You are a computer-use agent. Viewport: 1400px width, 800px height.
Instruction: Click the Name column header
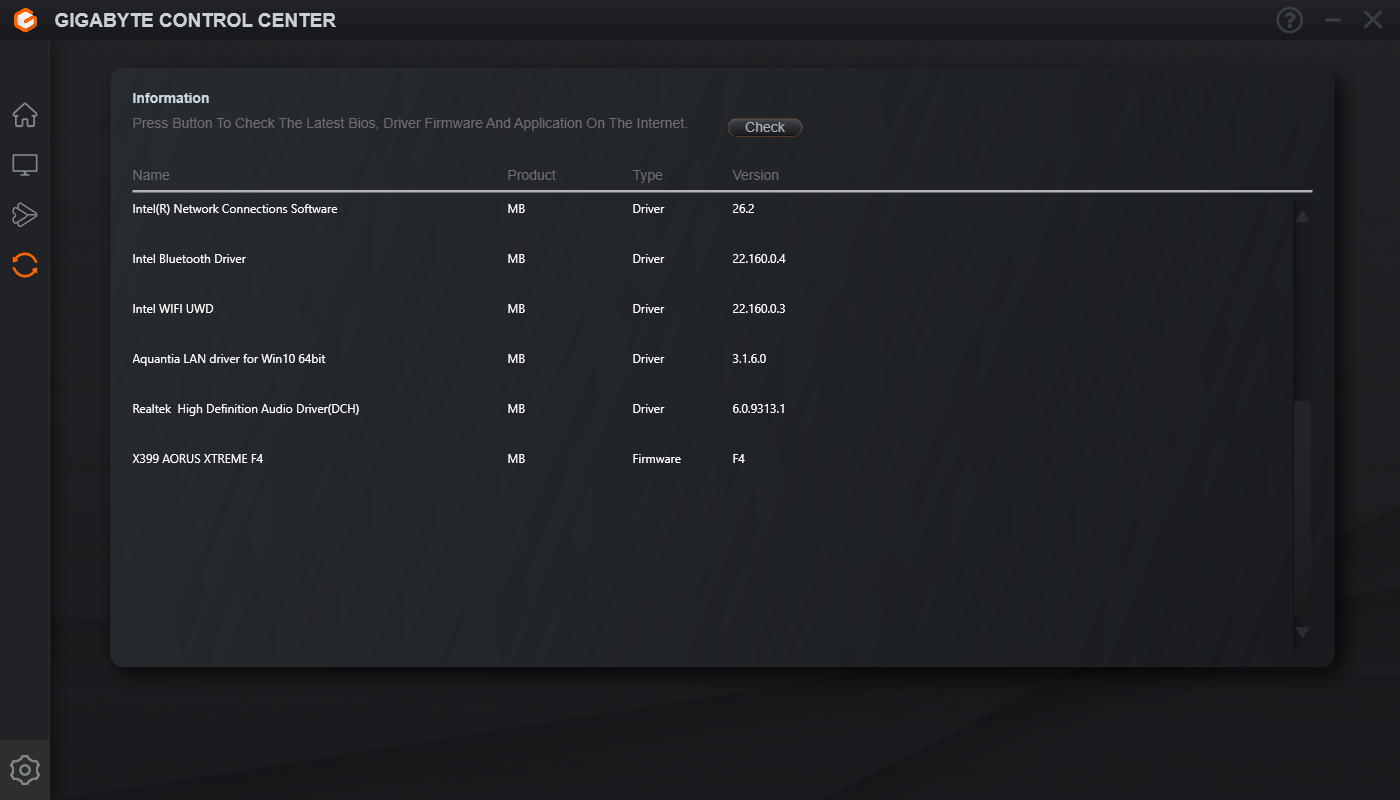[151, 175]
